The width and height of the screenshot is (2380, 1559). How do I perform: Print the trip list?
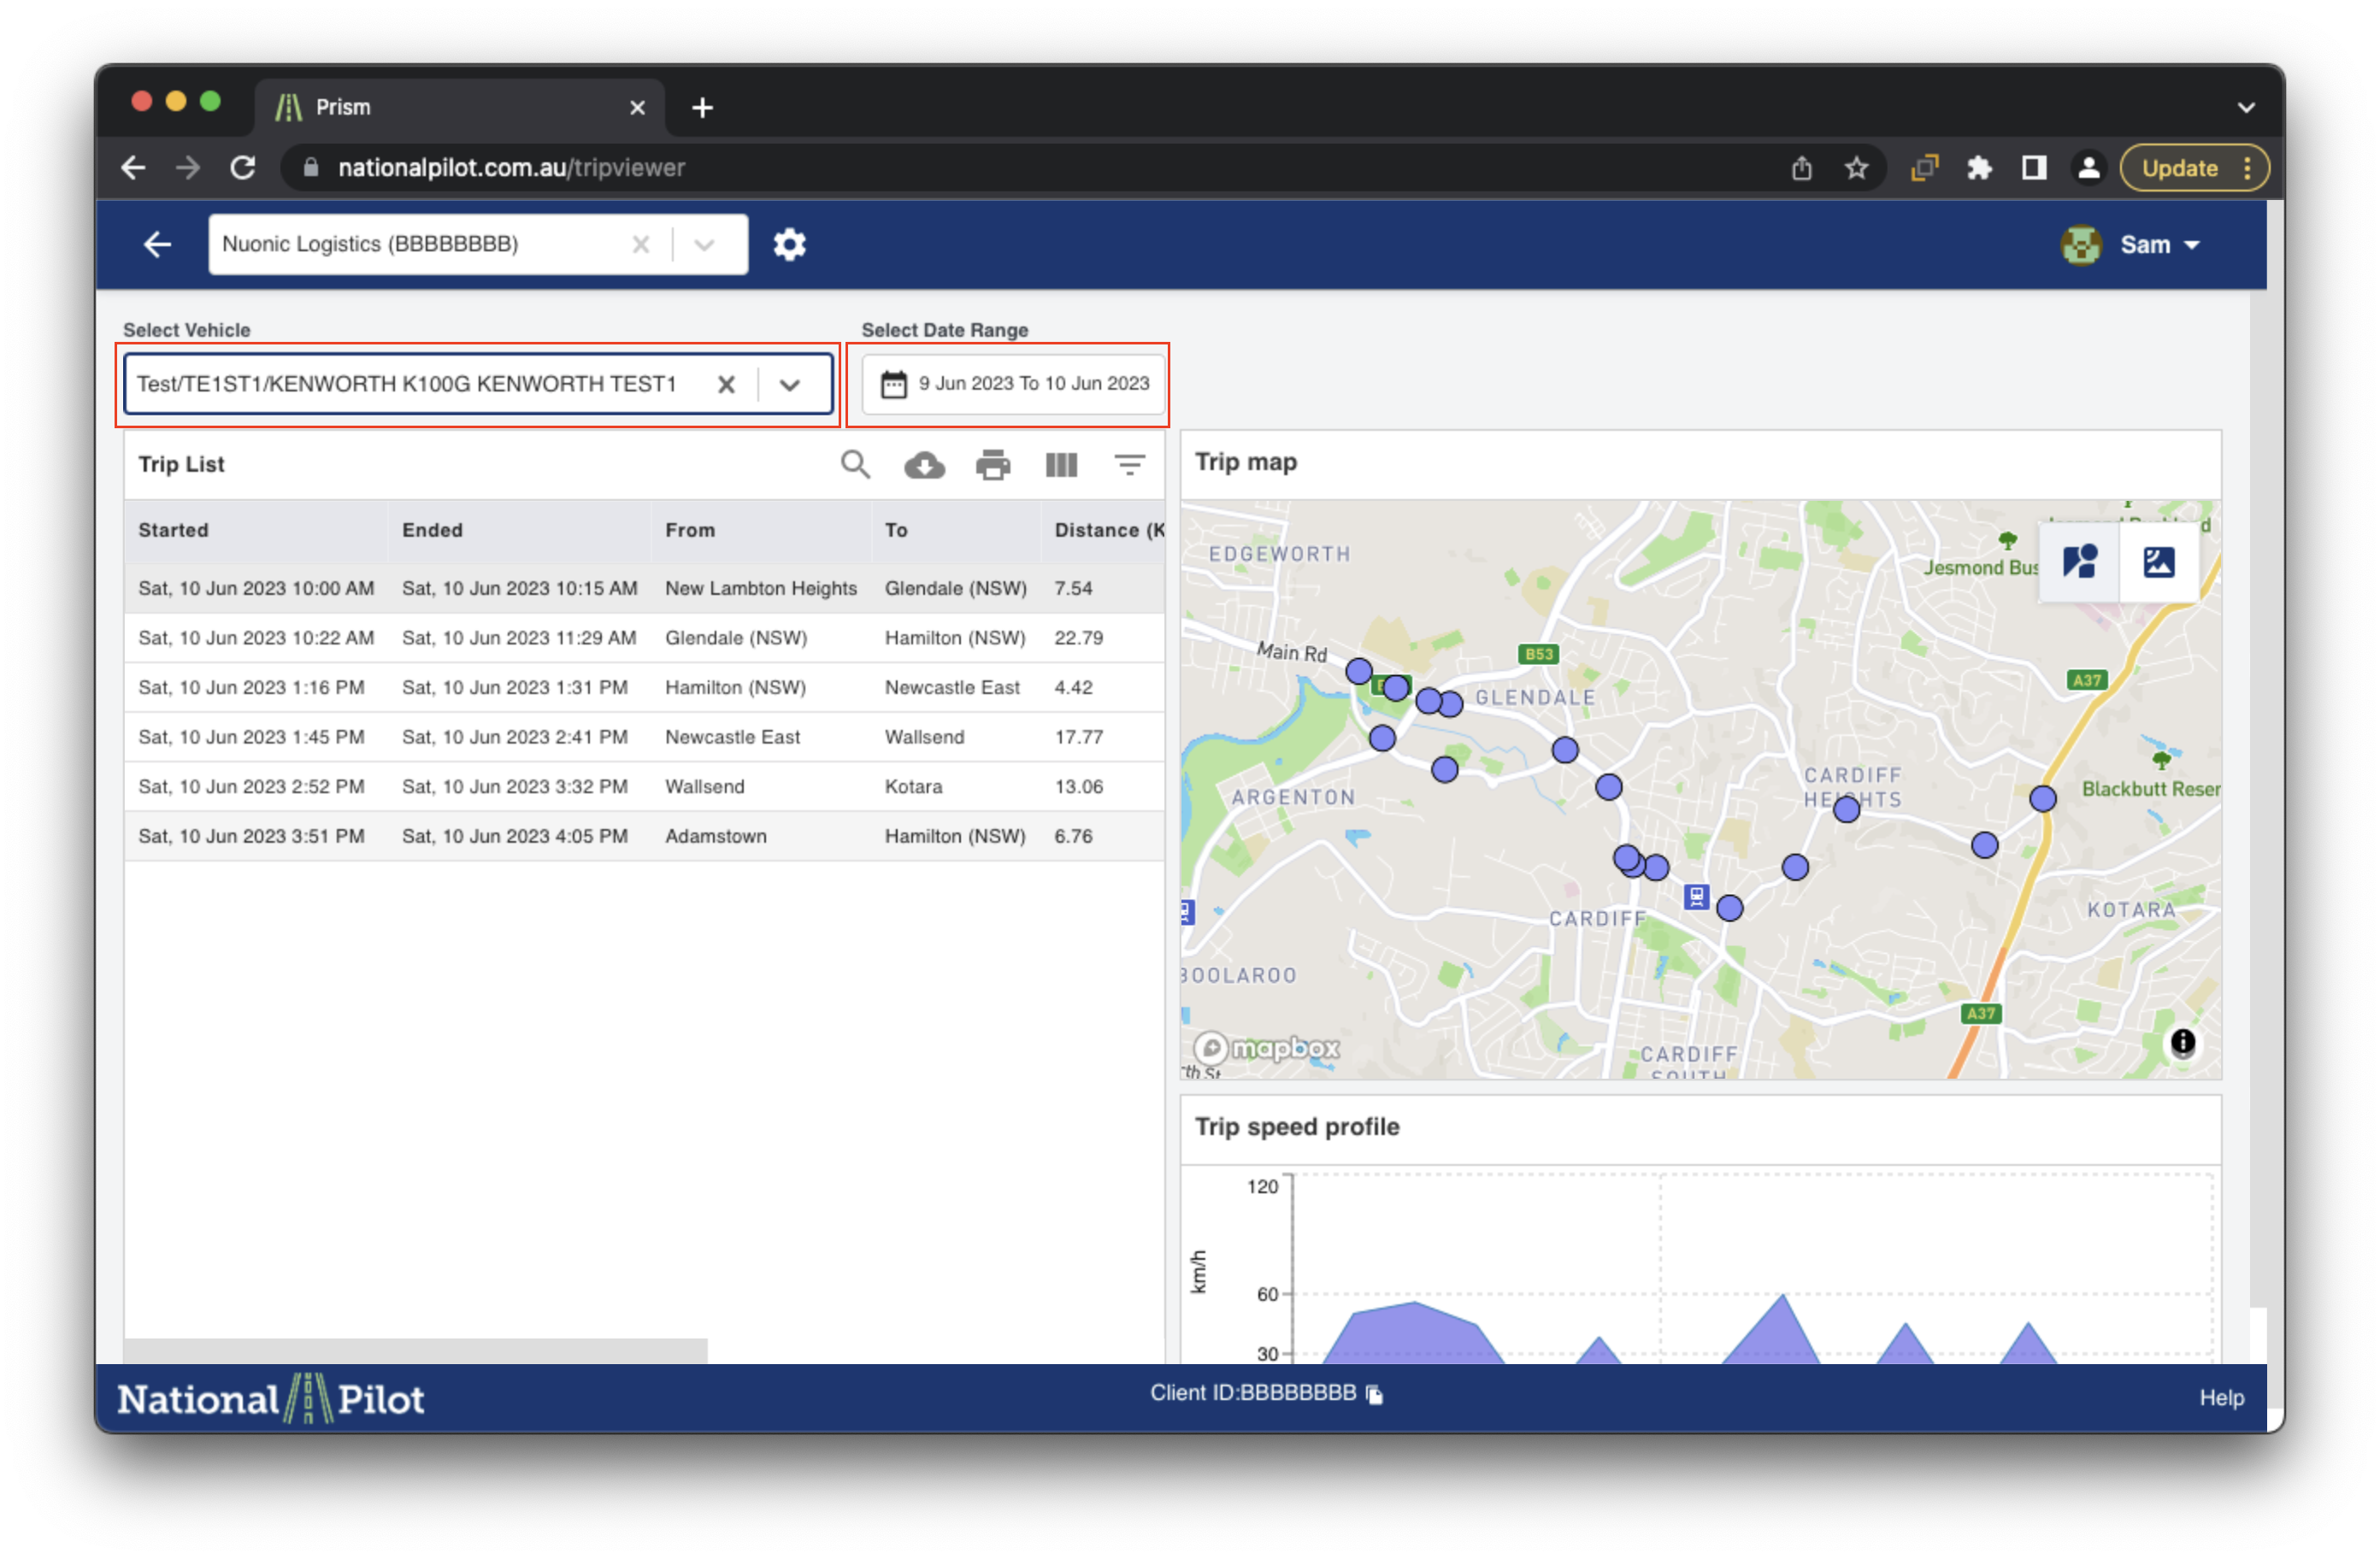point(992,465)
